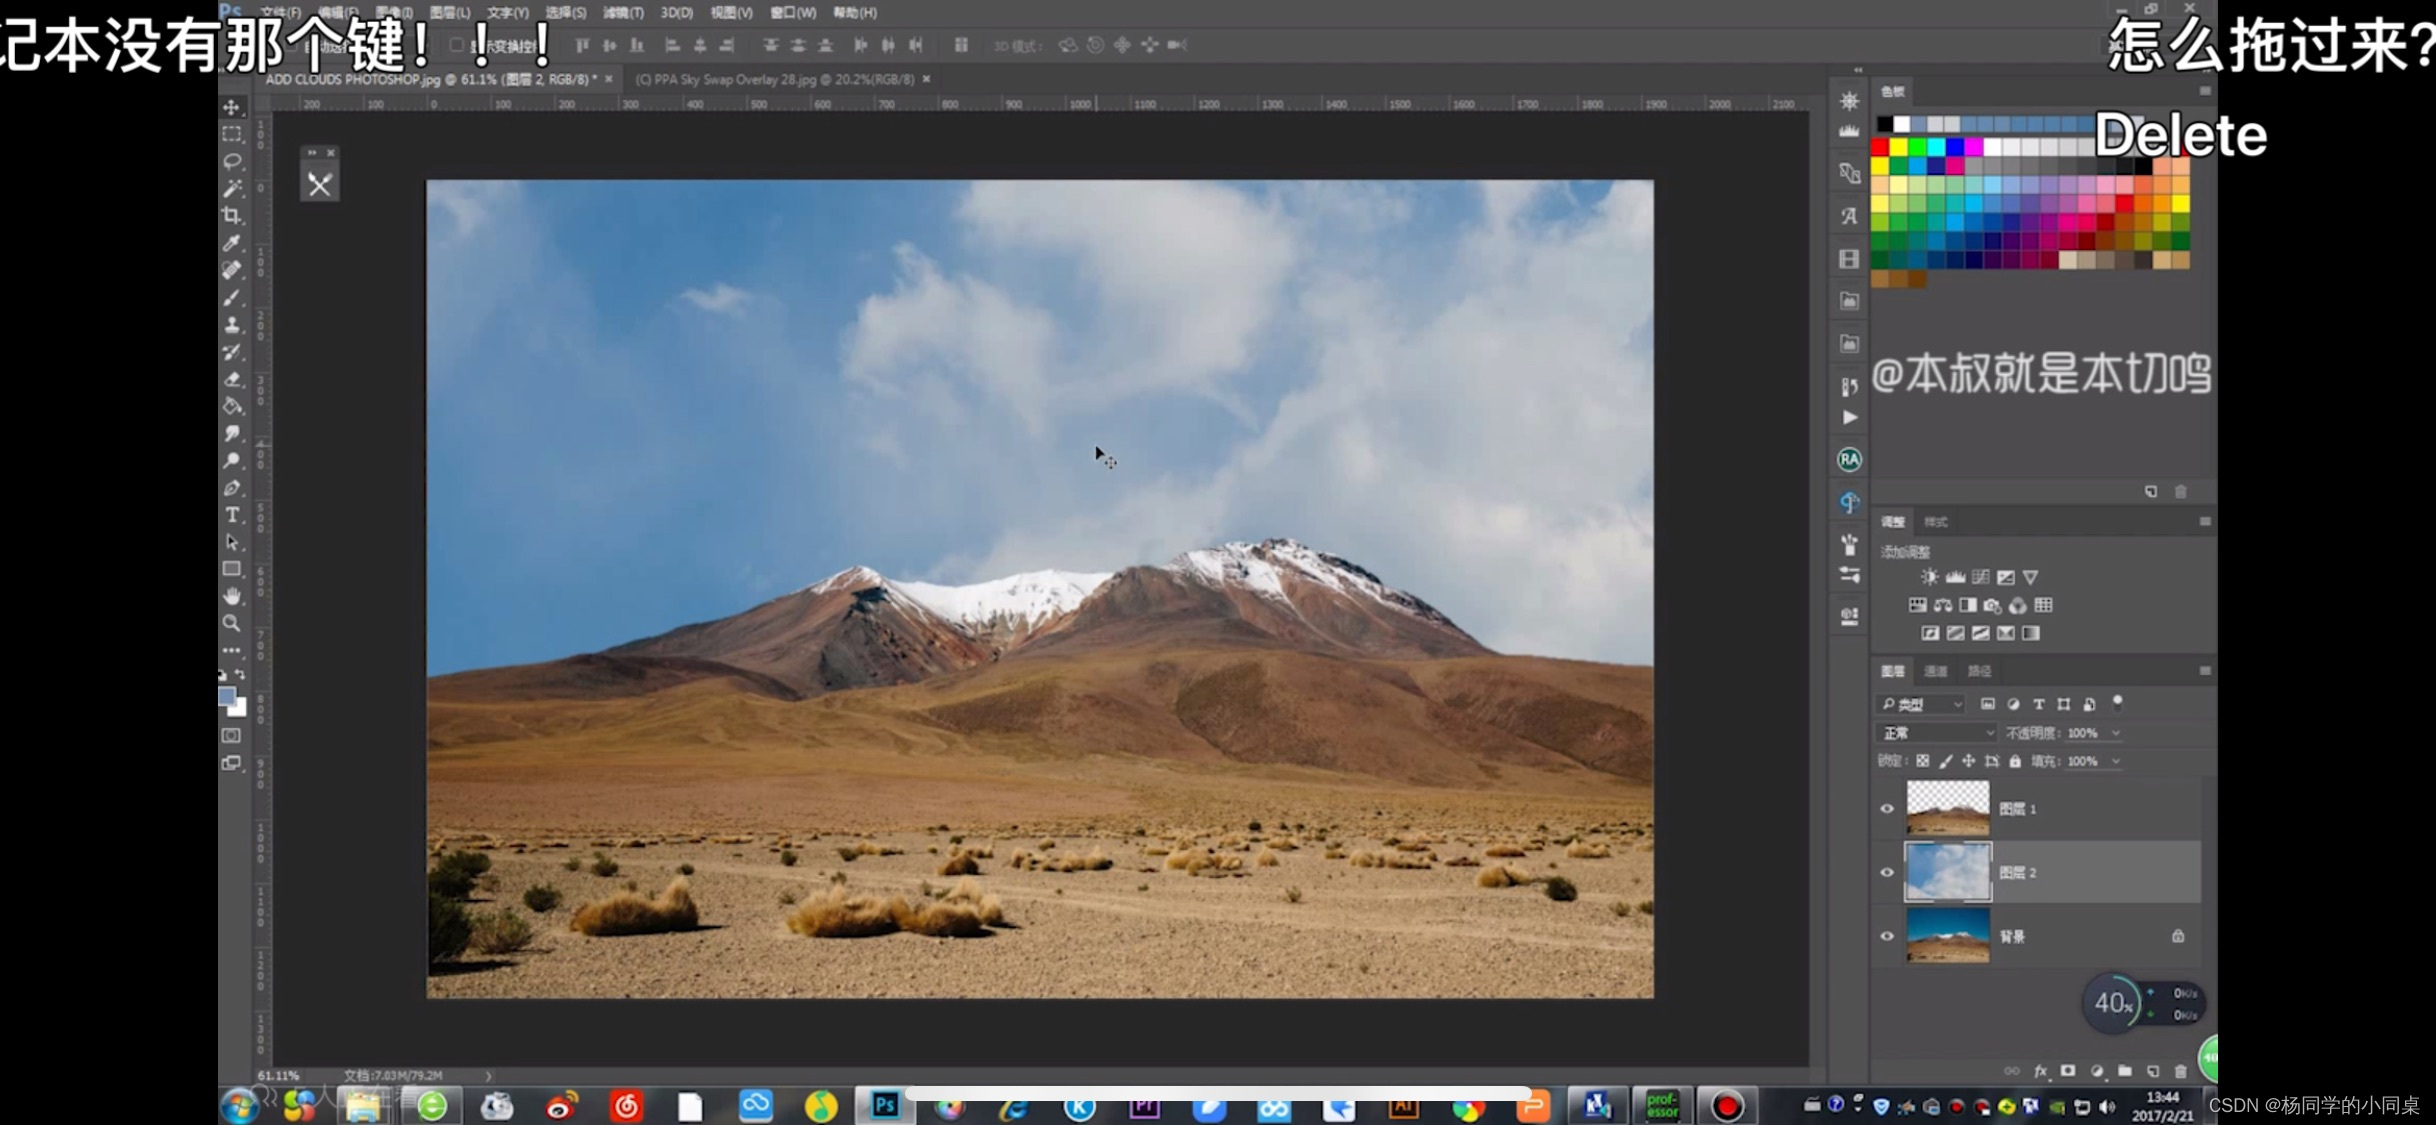Add a layer mask from Layers footer
The width and height of the screenshot is (2436, 1125).
2068,1071
